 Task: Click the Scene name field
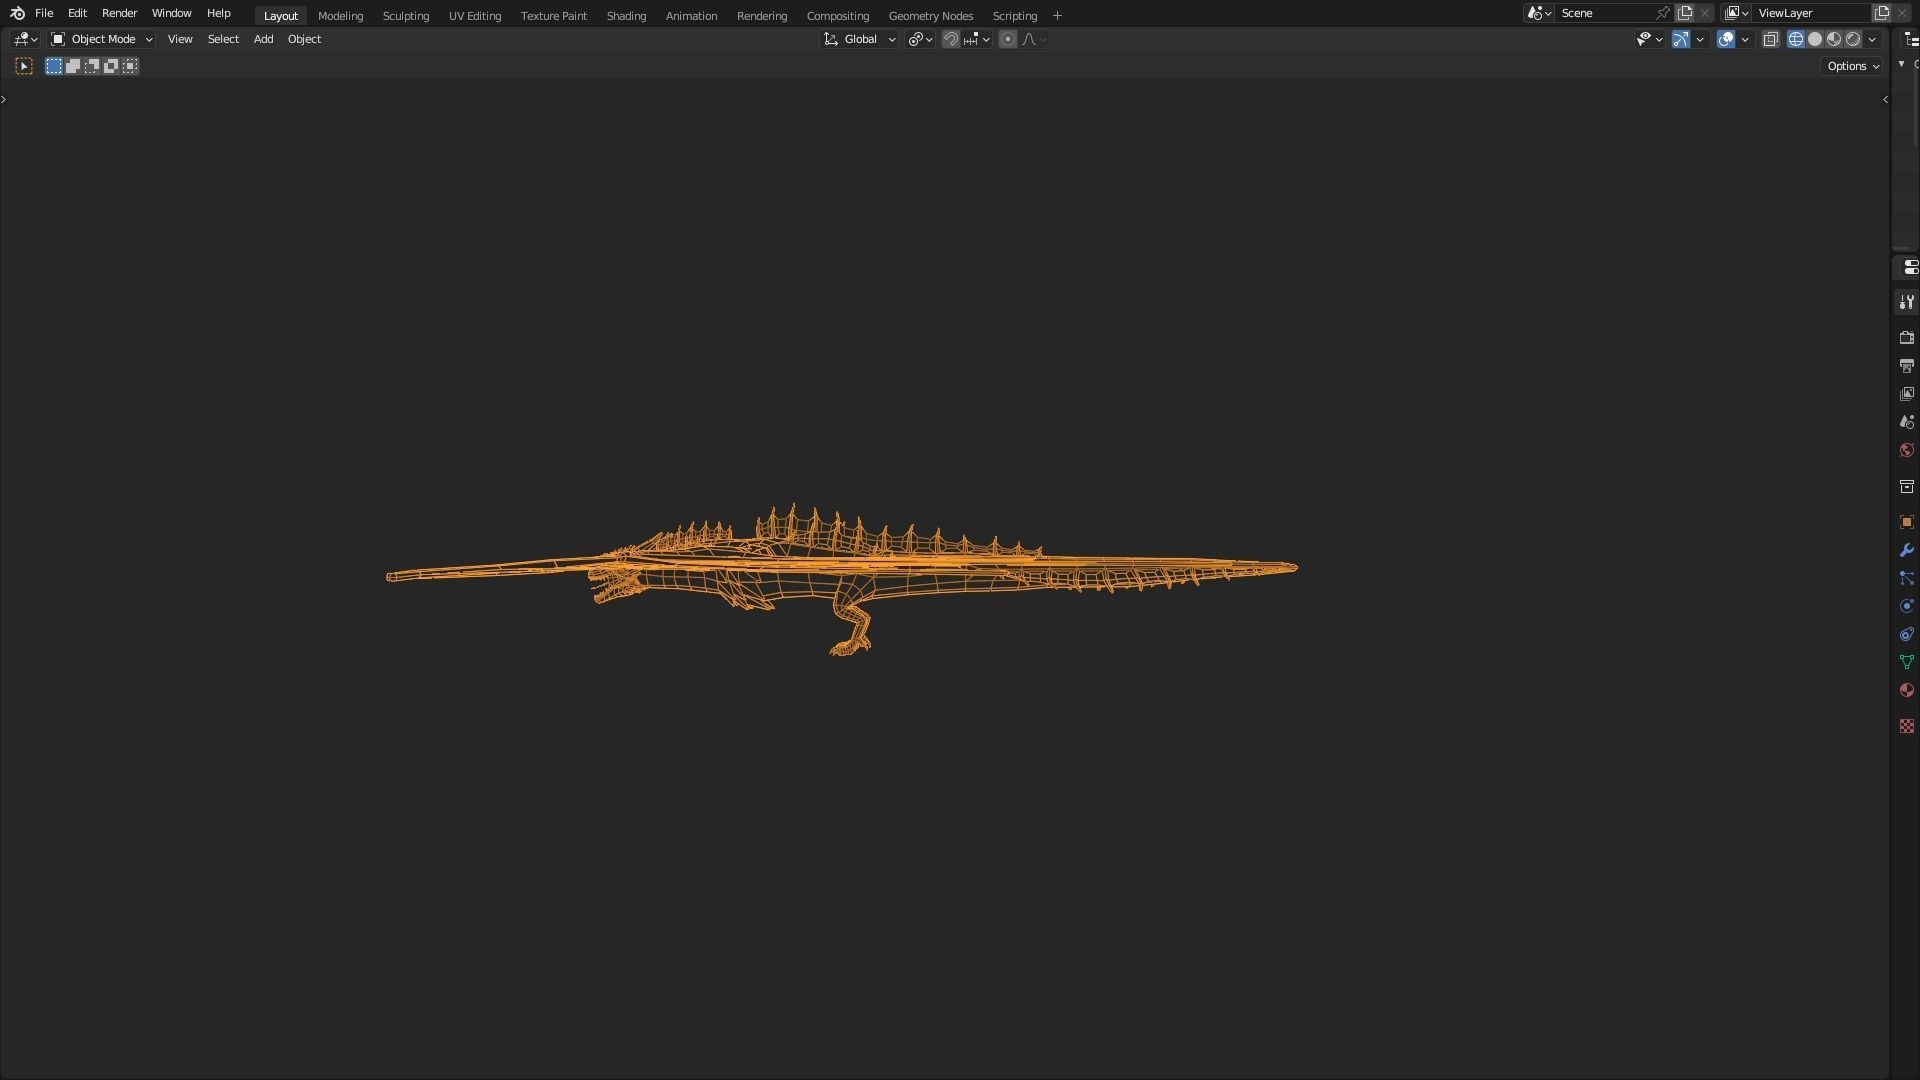tap(1605, 13)
